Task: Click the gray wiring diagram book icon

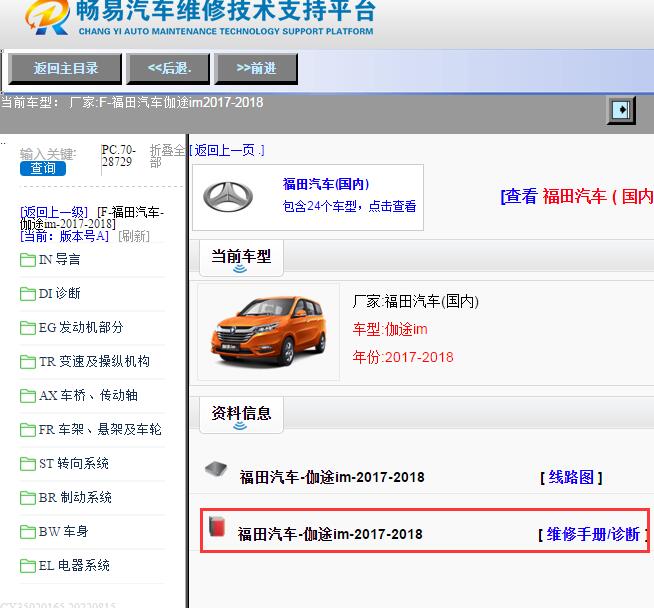Action: tap(216, 469)
